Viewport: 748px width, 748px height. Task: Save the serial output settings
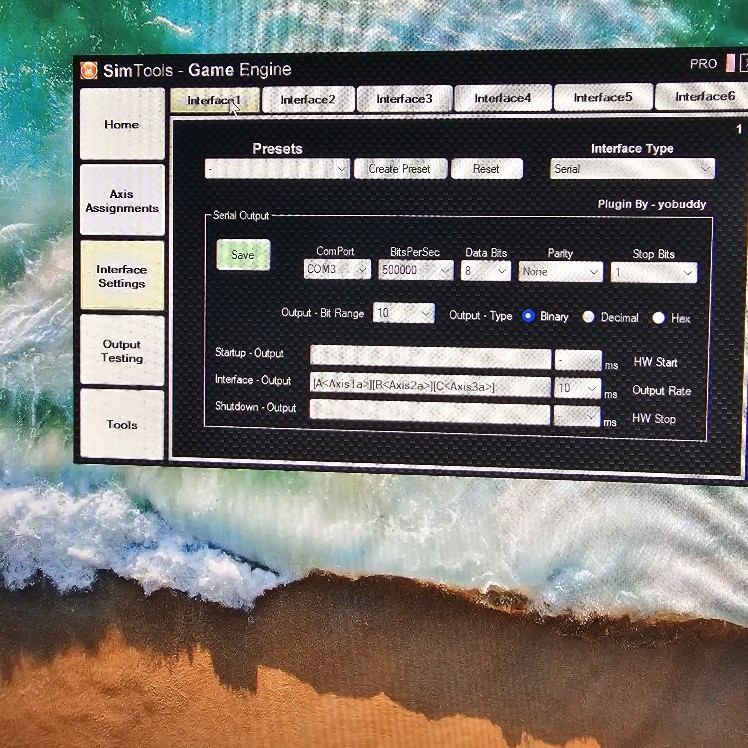coord(243,255)
